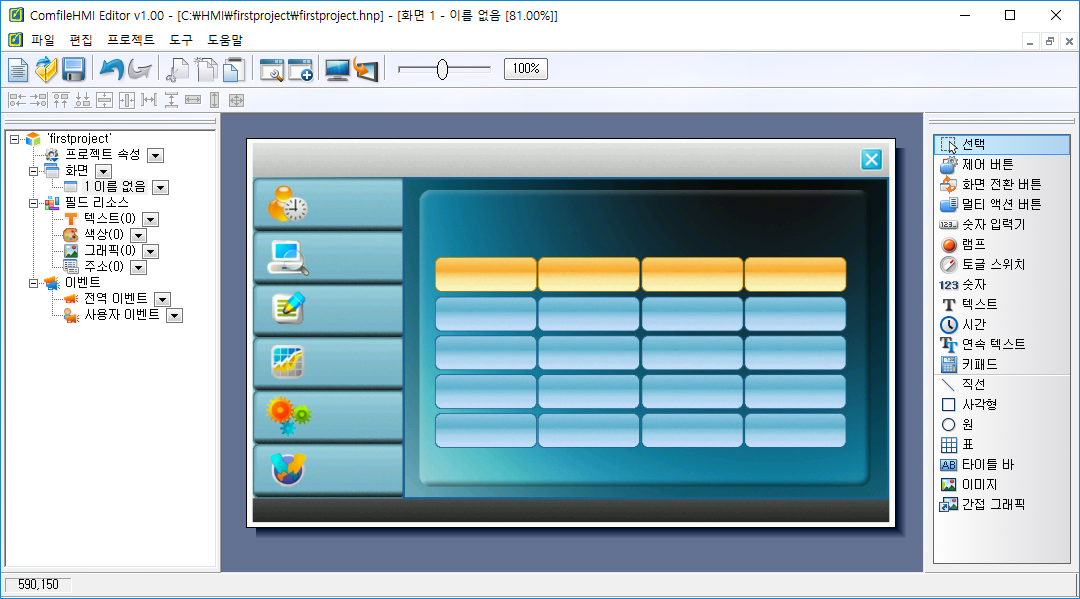Collapse the 이벤트 tree node

[34, 283]
